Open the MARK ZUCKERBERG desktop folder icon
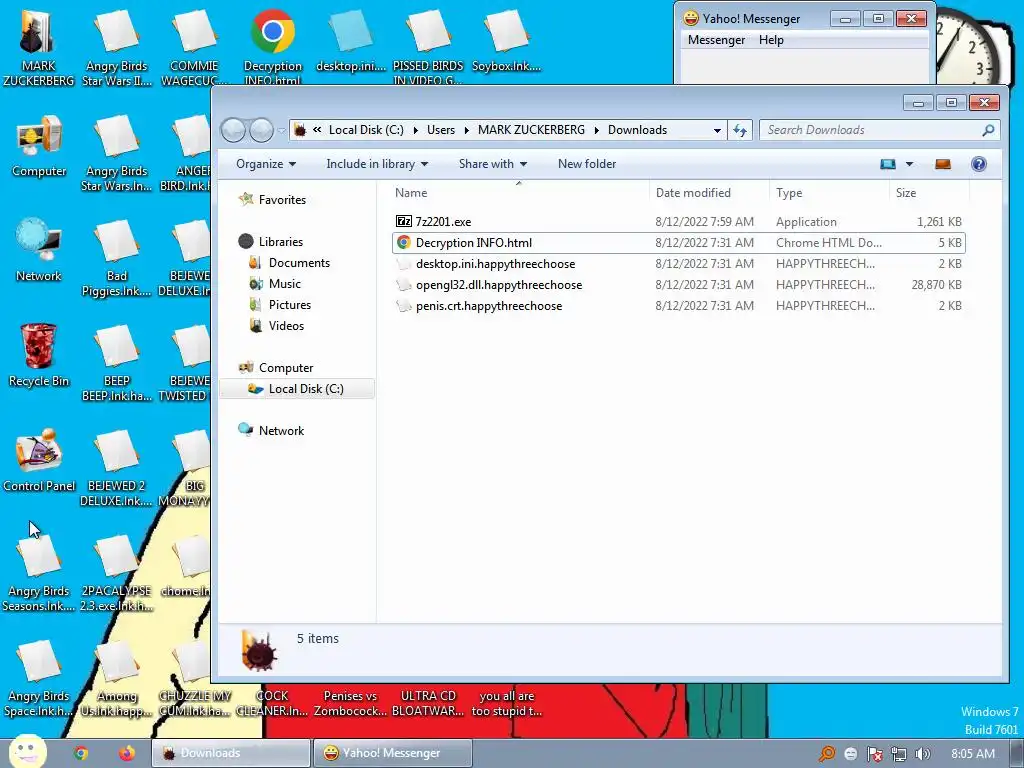Image resolution: width=1024 pixels, height=768 pixels. click(x=37, y=47)
